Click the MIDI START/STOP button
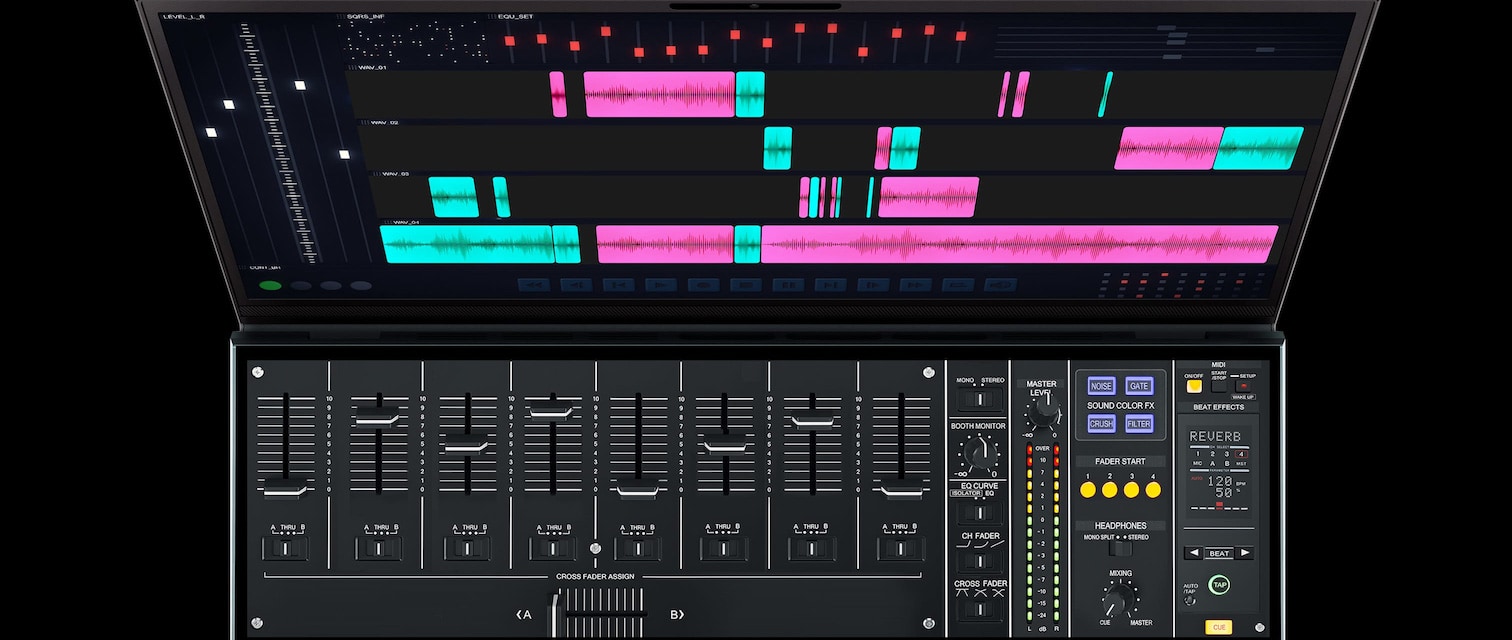Image resolution: width=1512 pixels, height=640 pixels. point(1219,386)
